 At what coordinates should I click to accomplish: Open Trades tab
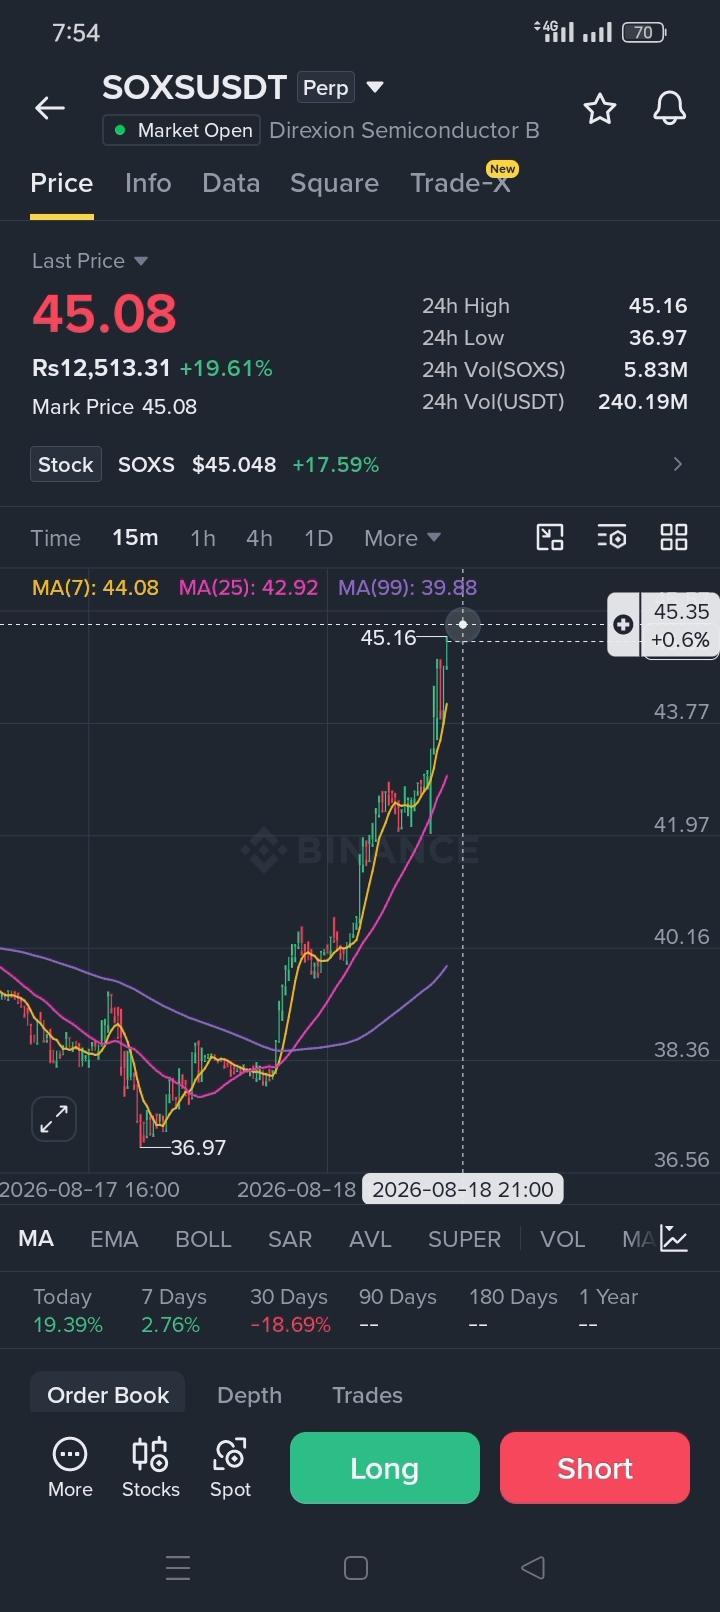tap(367, 1395)
